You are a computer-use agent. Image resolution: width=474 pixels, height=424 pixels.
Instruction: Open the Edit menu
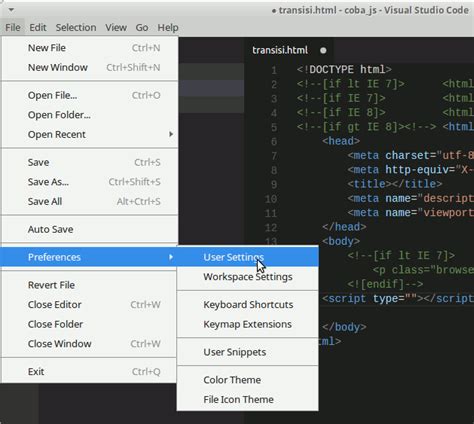[38, 27]
